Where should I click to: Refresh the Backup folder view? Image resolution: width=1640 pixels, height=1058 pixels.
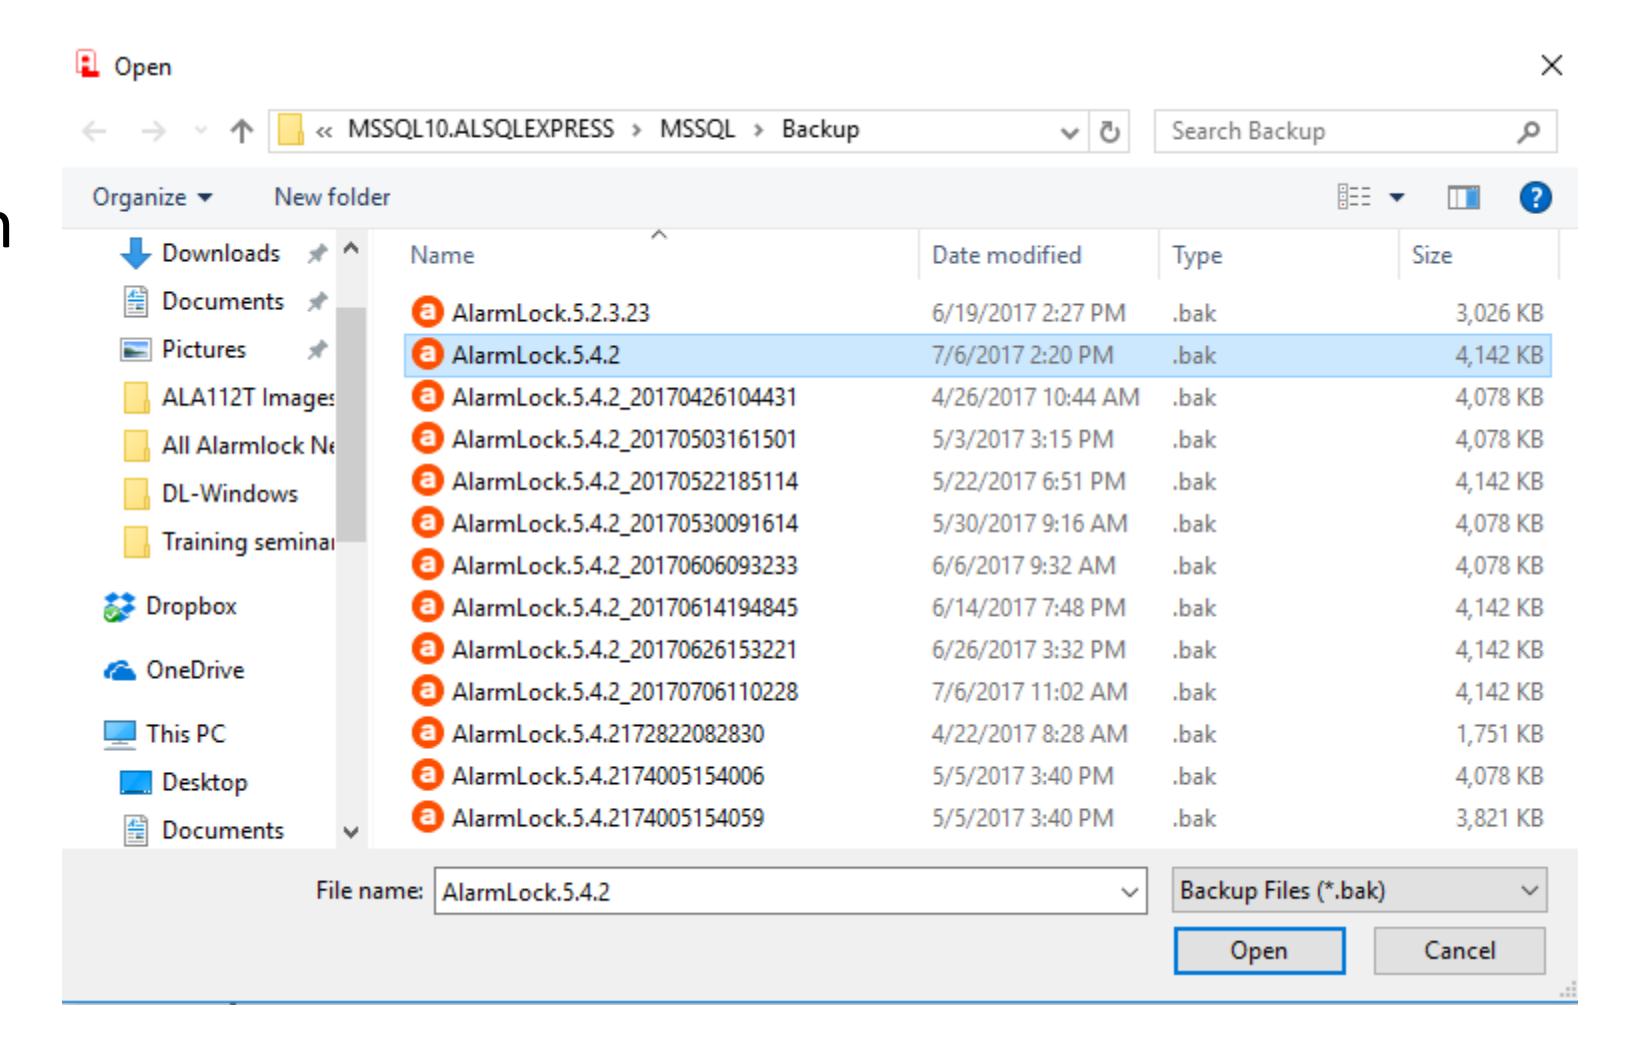click(1109, 131)
